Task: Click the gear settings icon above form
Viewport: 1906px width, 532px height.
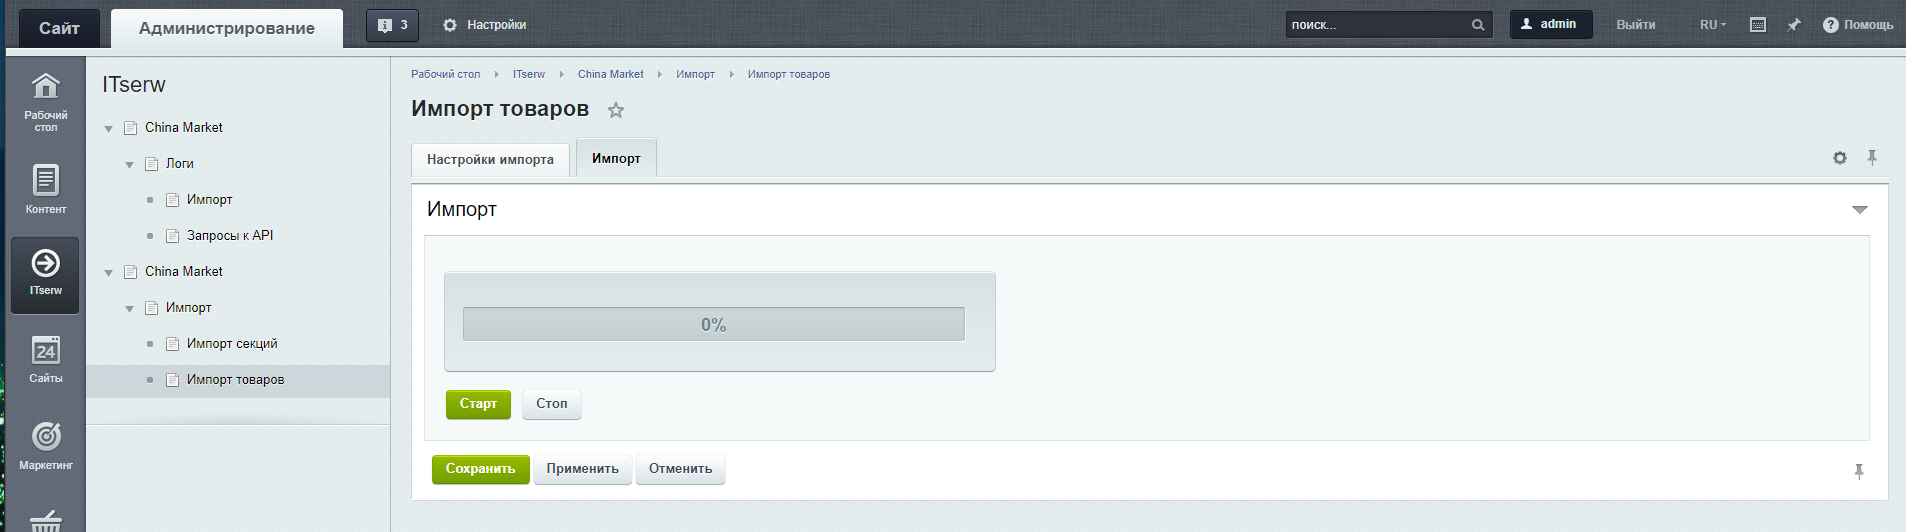Action: [x=1839, y=158]
